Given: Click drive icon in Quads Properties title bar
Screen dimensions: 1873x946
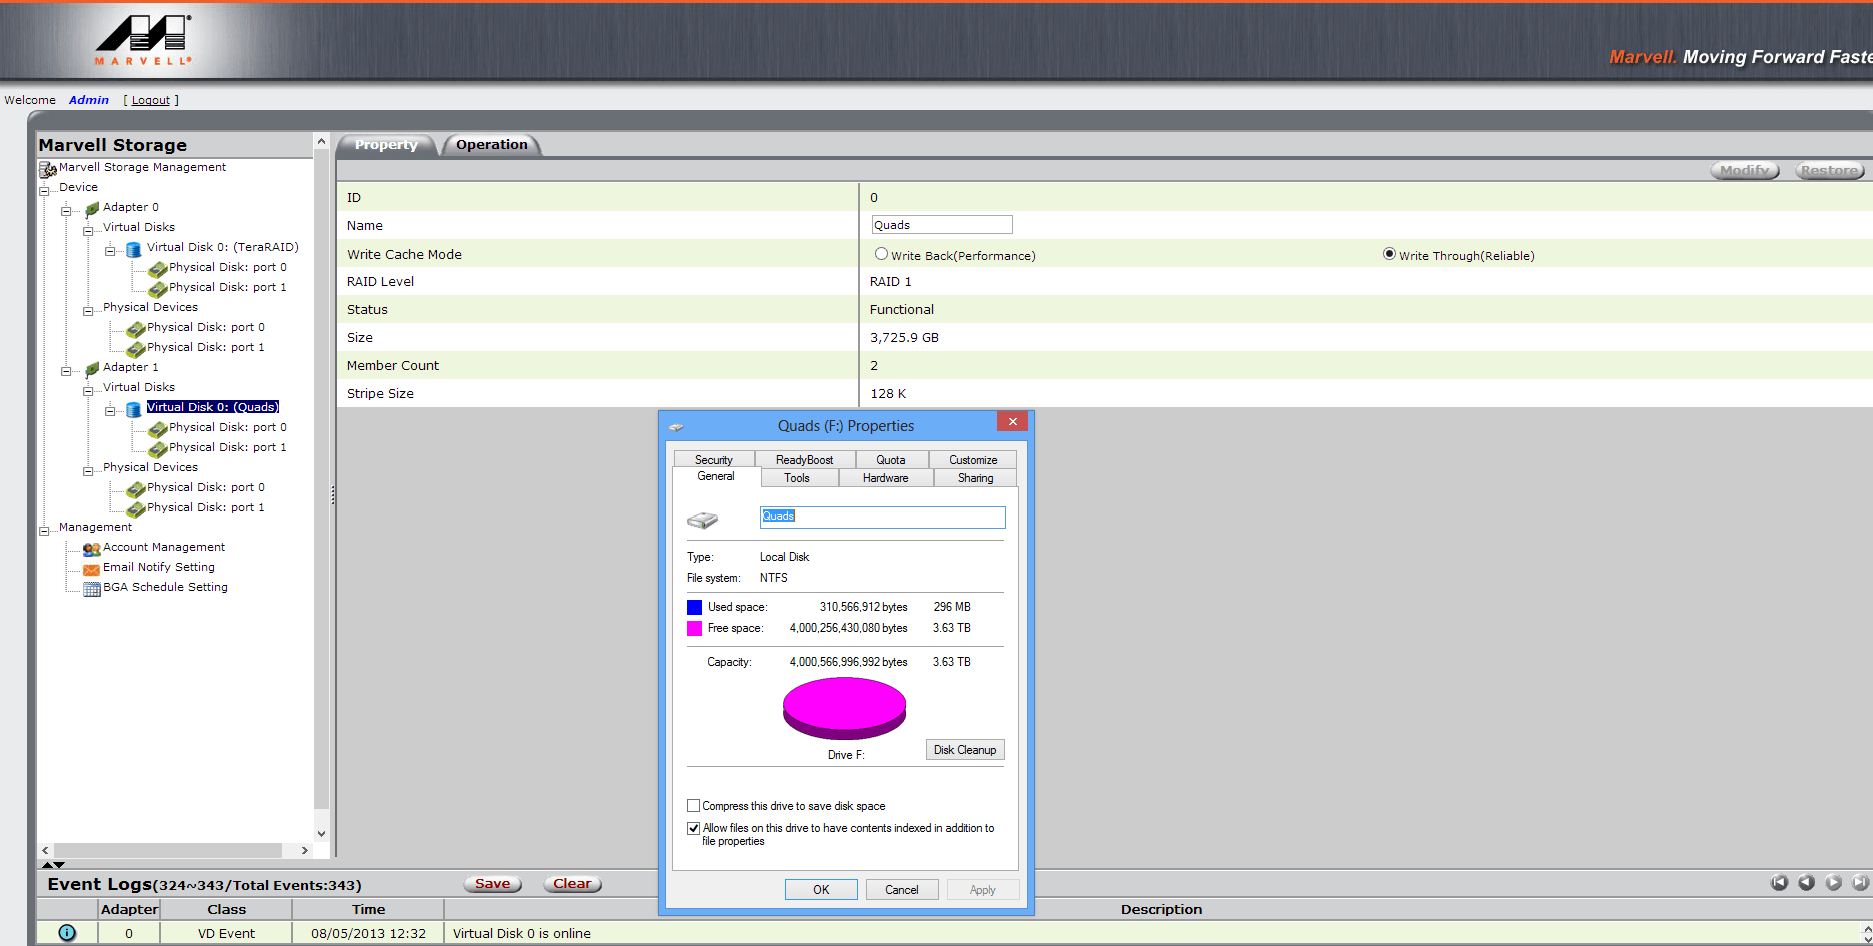Looking at the screenshot, I should [677, 427].
